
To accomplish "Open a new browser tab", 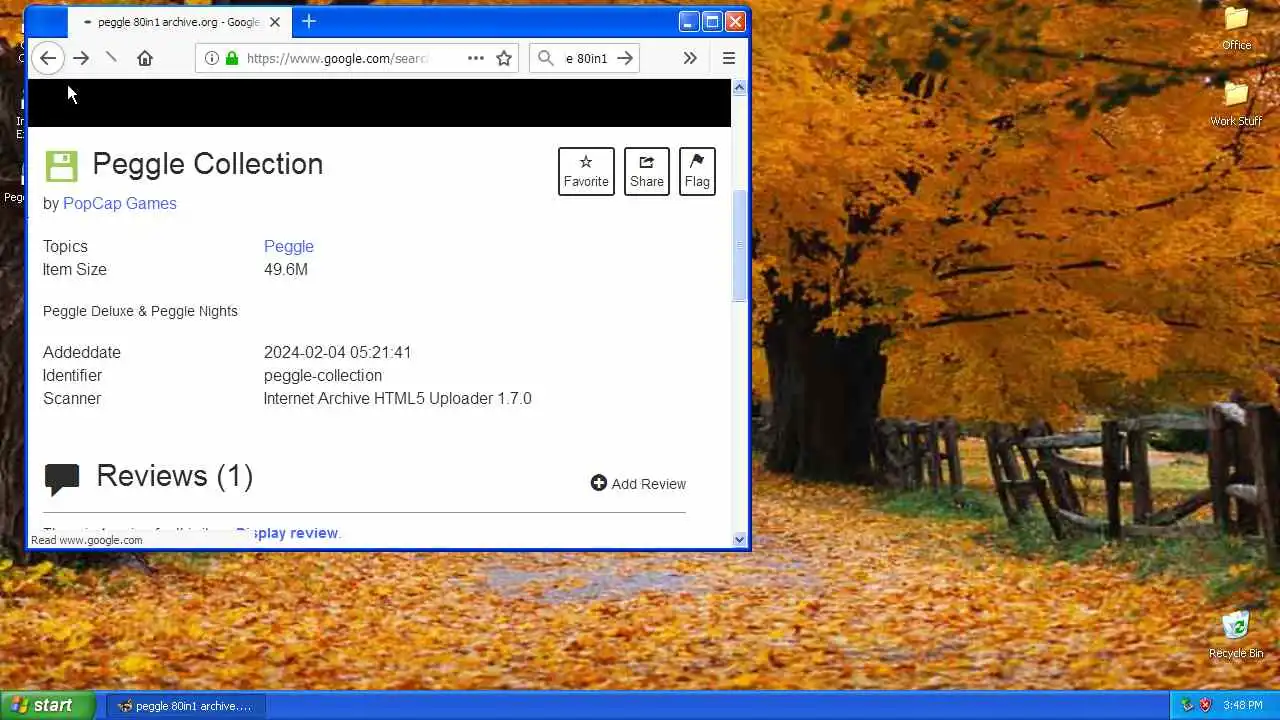I will point(309,21).
